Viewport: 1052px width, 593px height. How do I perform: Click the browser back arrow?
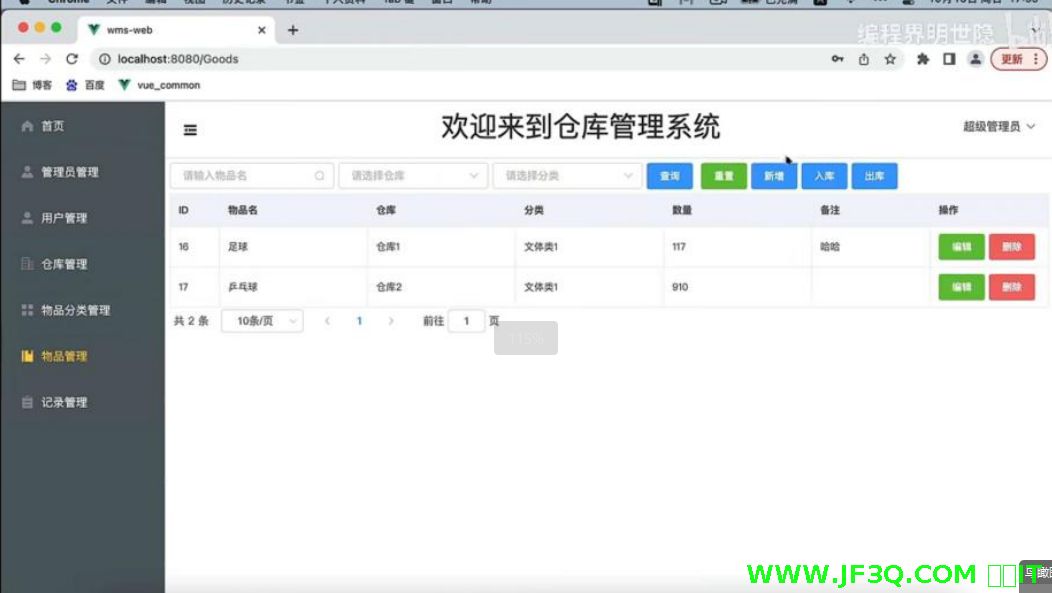pyautogui.click(x=19, y=59)
